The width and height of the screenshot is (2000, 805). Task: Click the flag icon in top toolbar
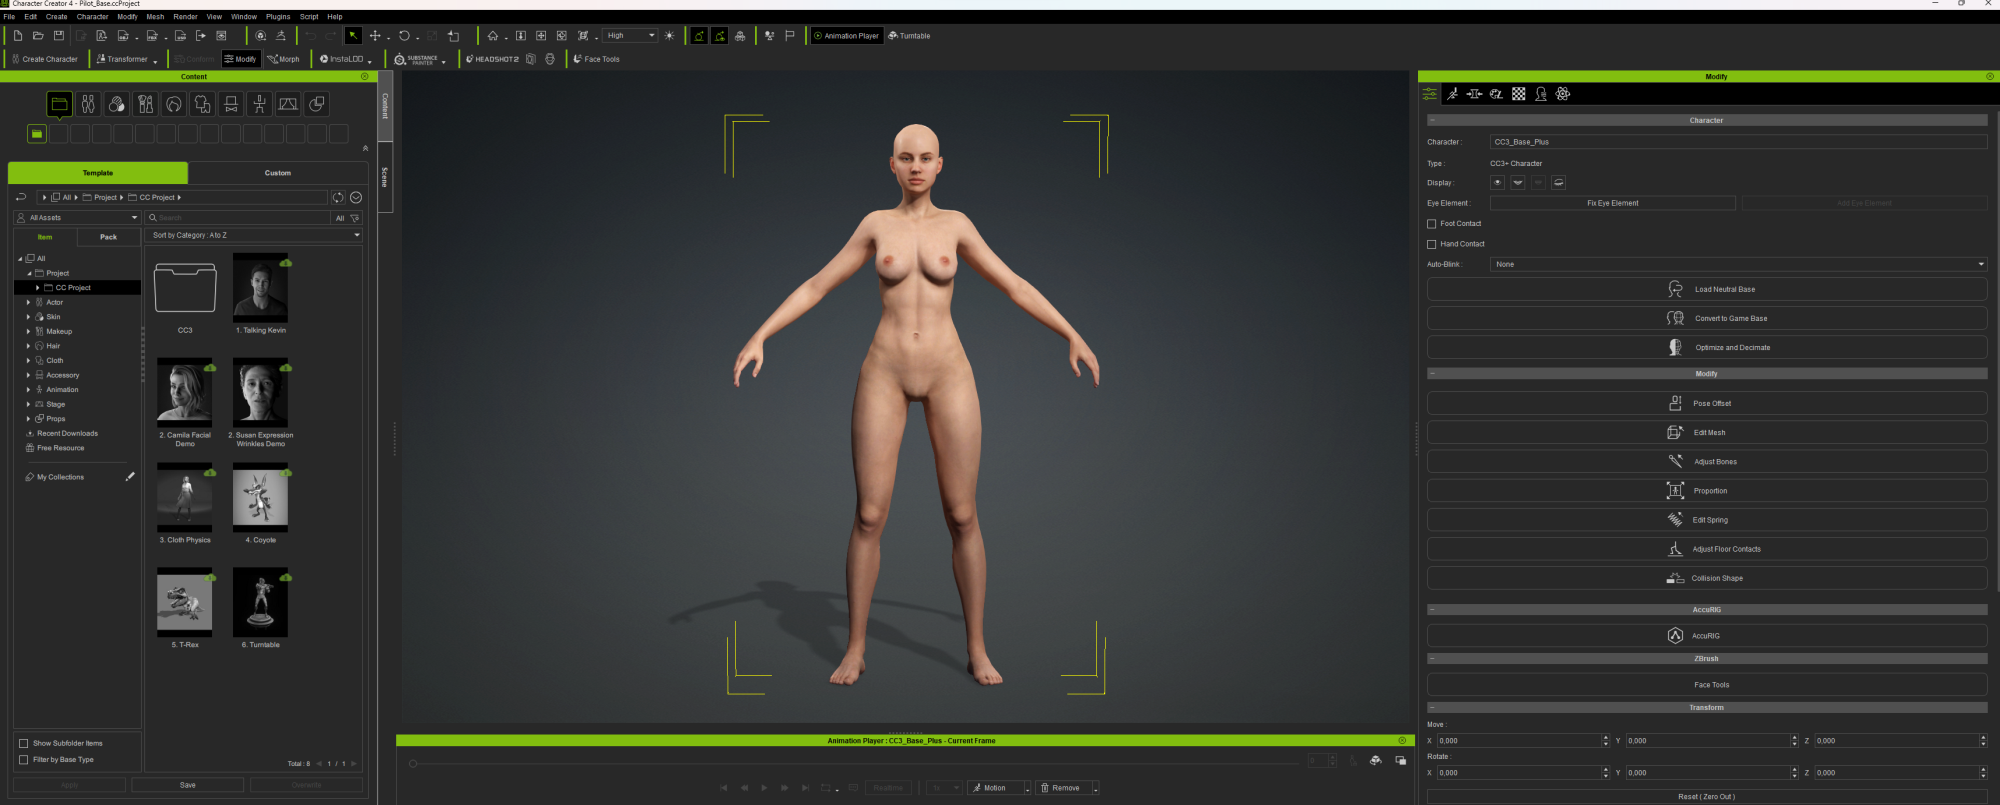790,36
